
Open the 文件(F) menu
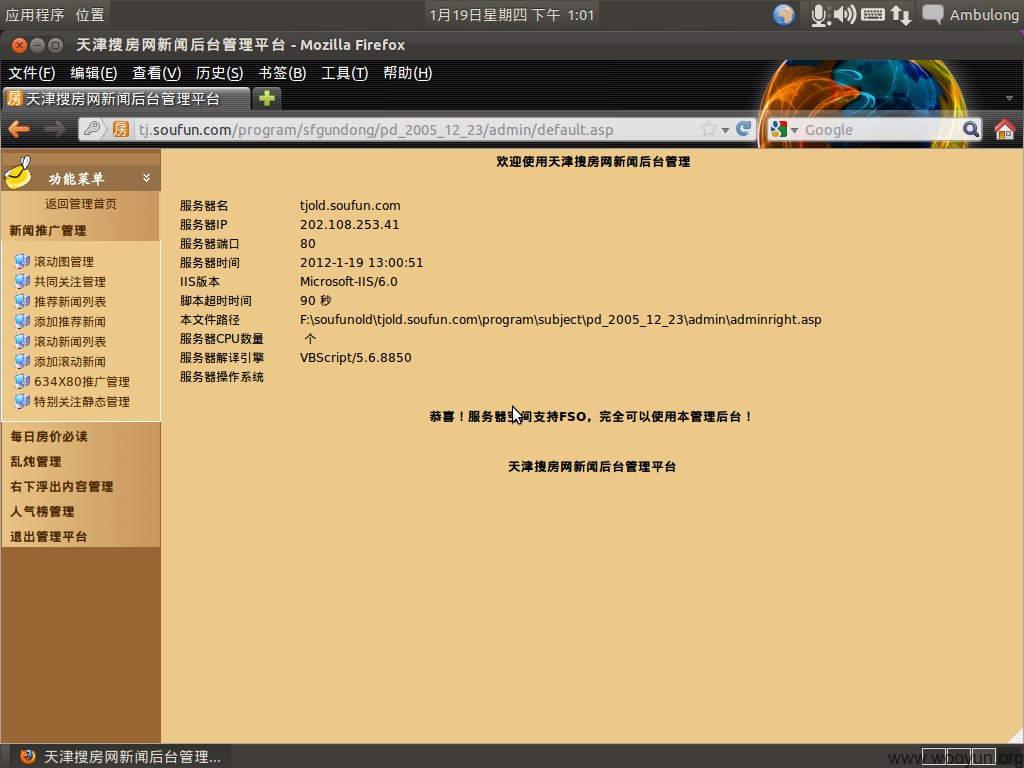pyautogui.click(x=31, y=73)
